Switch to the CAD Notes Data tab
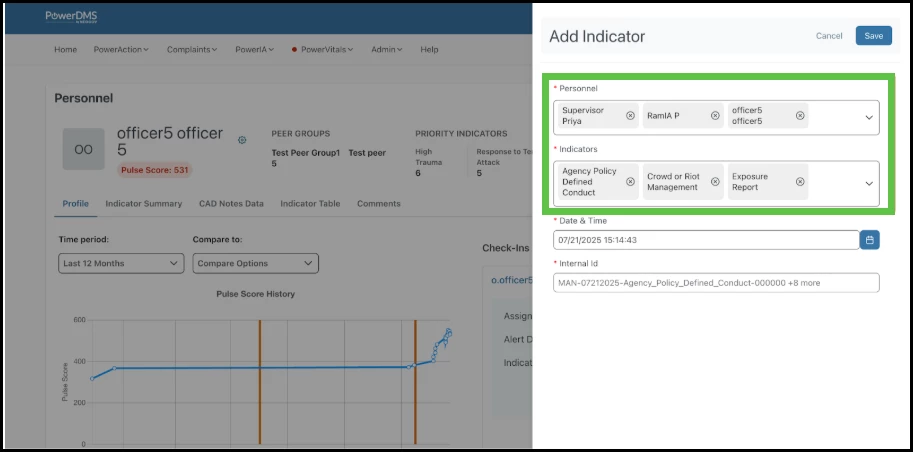This screenshot has width=913, height=452. pyautogui.click(x=231, y=204)
